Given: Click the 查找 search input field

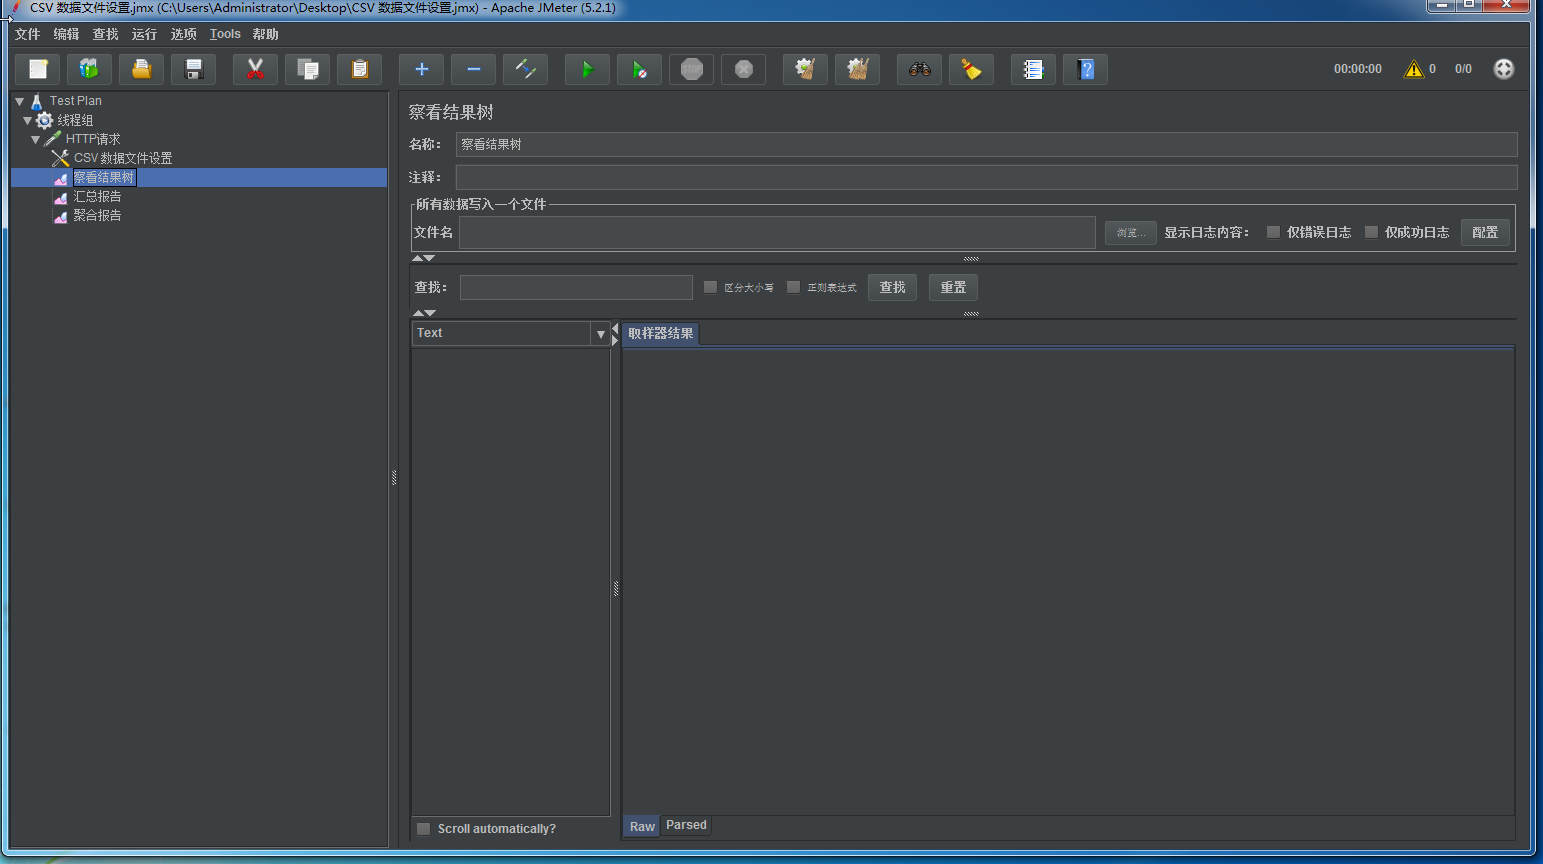Looking at the screenshot, I should coord(576,287).
